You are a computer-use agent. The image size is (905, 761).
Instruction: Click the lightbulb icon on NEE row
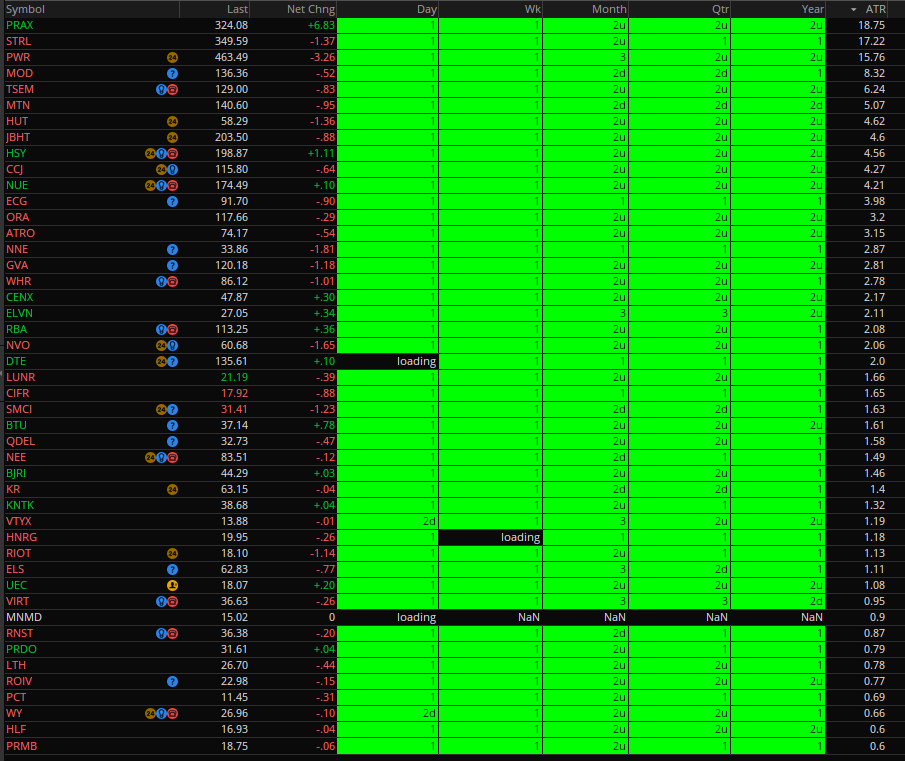[x=162, y=458]
